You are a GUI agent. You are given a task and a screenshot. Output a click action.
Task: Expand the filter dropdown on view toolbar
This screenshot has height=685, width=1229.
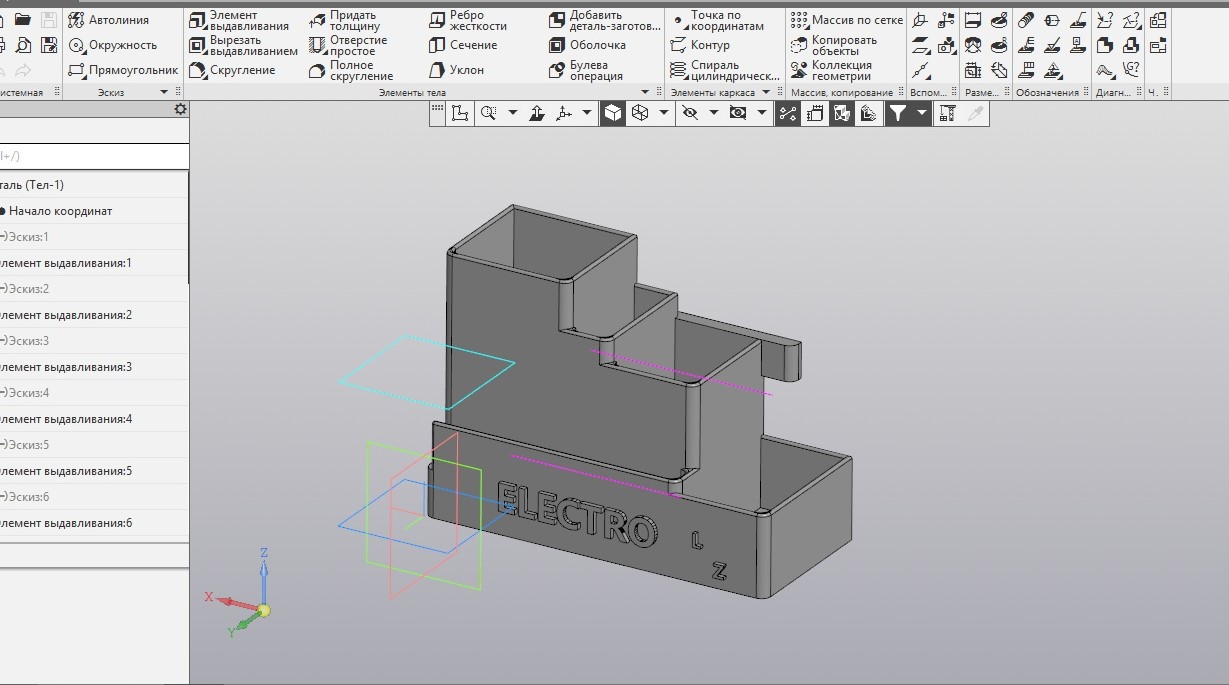922,112
